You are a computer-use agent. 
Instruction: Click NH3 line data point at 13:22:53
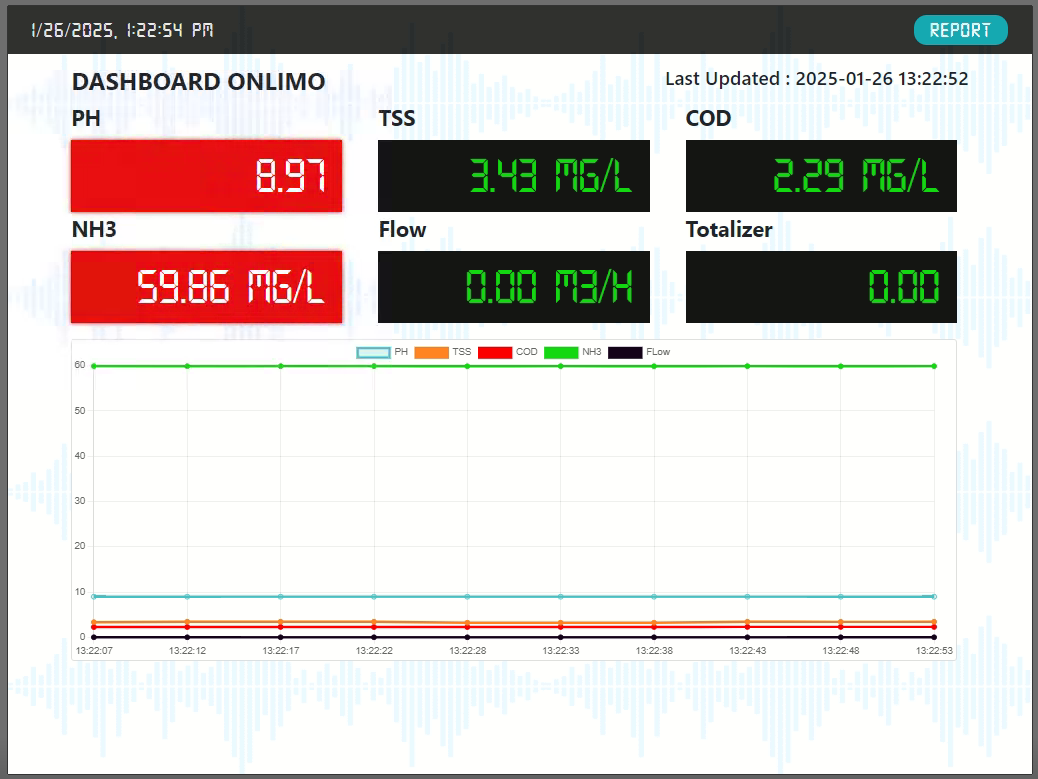[x=934, y=366]
